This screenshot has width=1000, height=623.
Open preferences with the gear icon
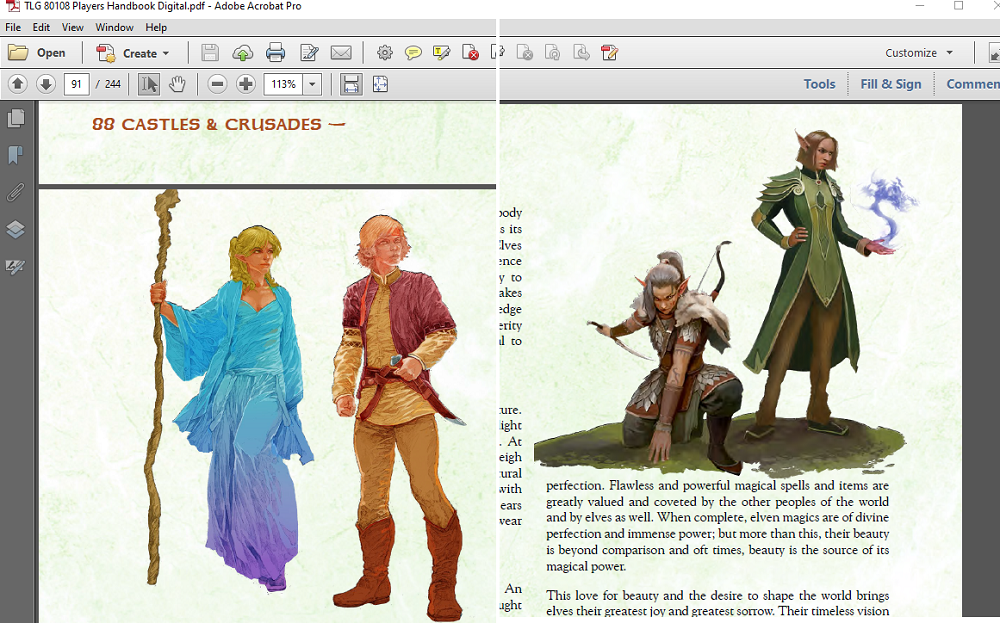tap(385, 53)
